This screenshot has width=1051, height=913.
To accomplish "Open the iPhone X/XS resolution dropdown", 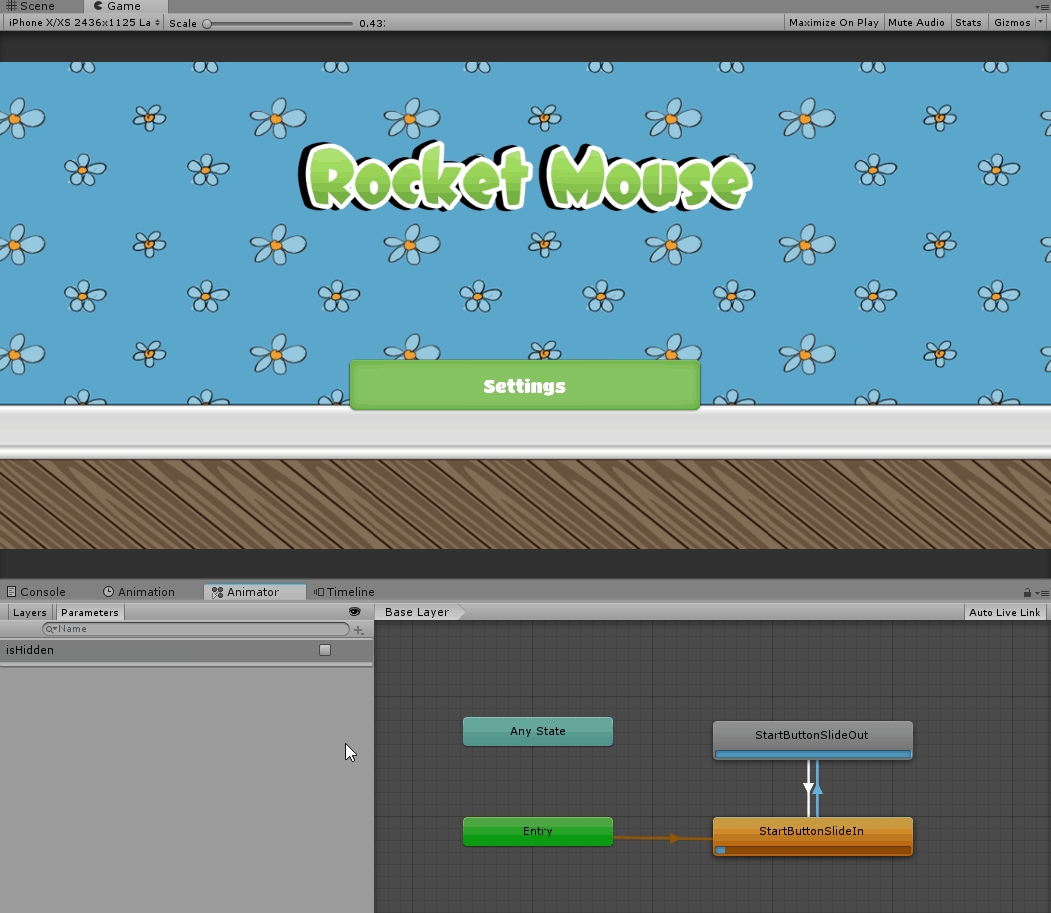I will pyautogui.click(x=83, y=22).
